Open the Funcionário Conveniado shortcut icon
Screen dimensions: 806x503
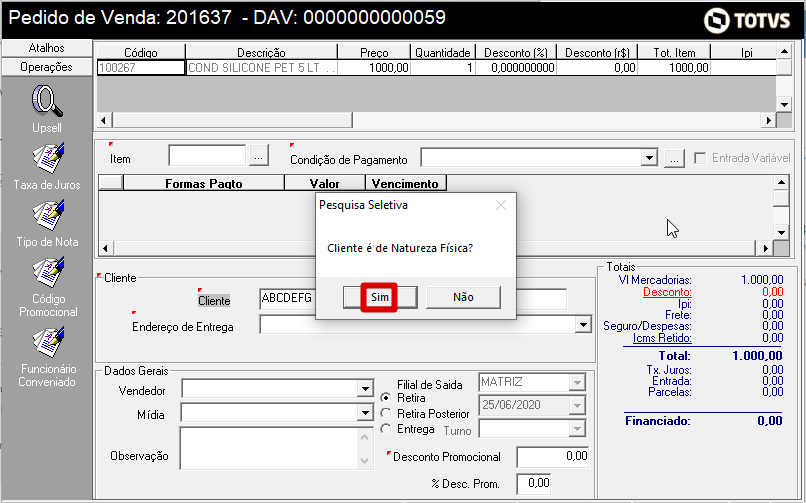48,342
